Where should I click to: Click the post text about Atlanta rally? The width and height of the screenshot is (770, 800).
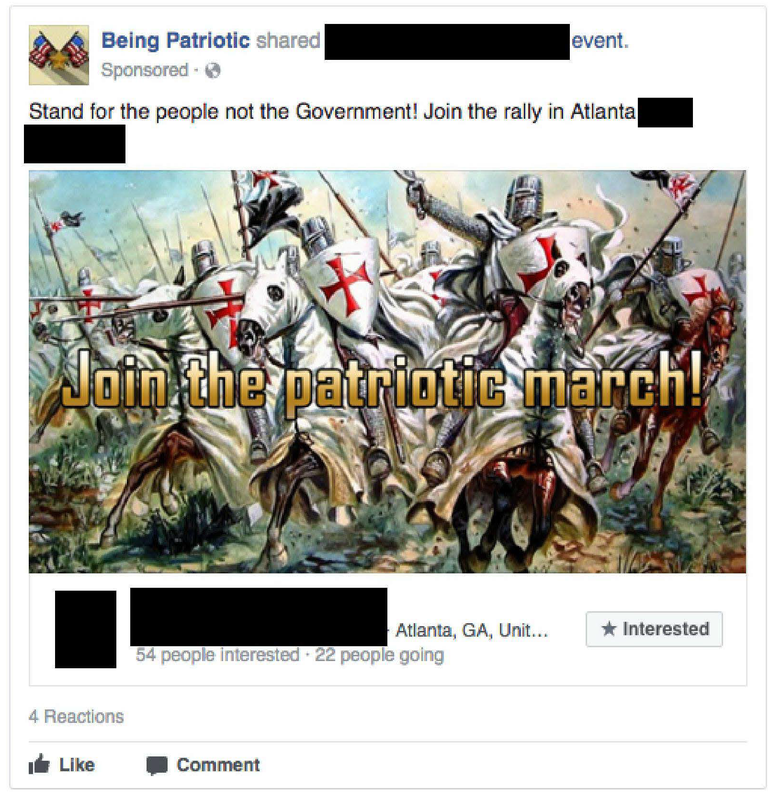pyautogui.click(x=332, y=111)
